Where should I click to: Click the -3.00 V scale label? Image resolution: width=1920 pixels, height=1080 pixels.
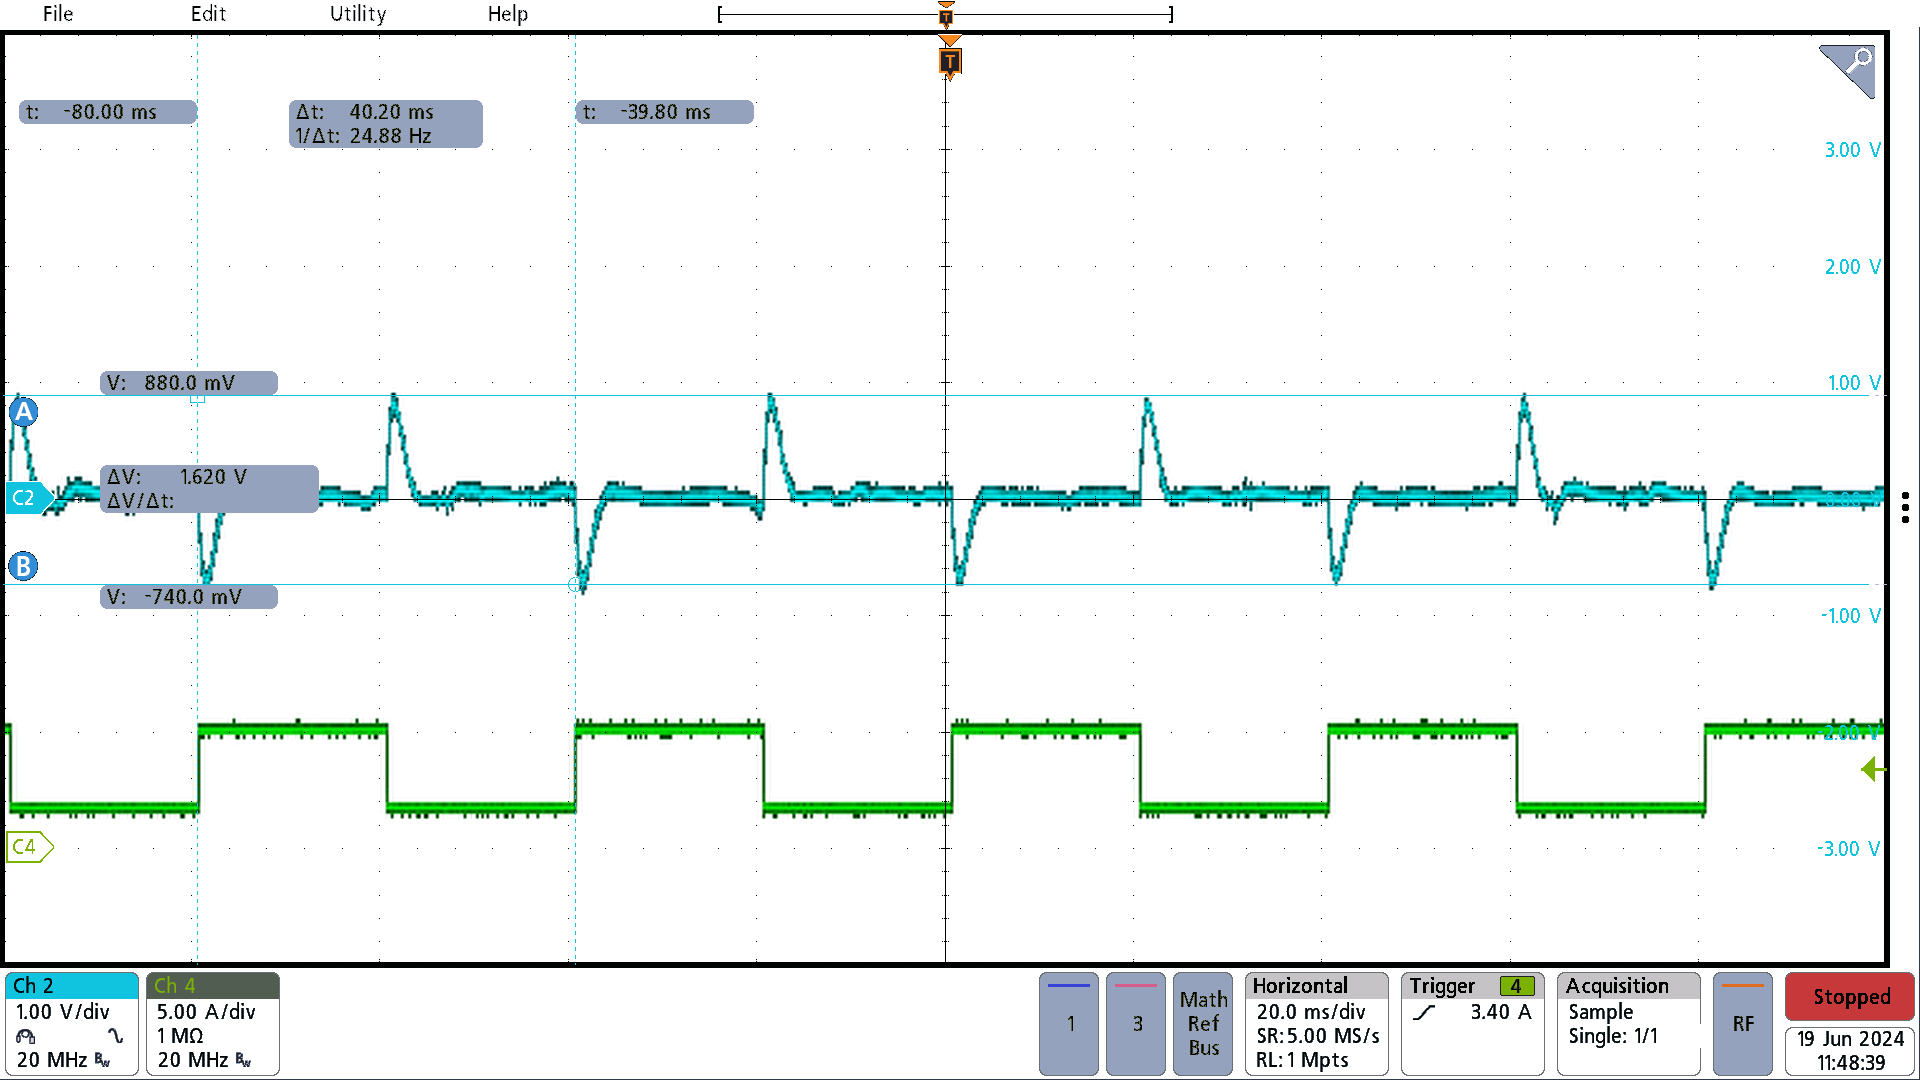click(x=1849, y=849)
